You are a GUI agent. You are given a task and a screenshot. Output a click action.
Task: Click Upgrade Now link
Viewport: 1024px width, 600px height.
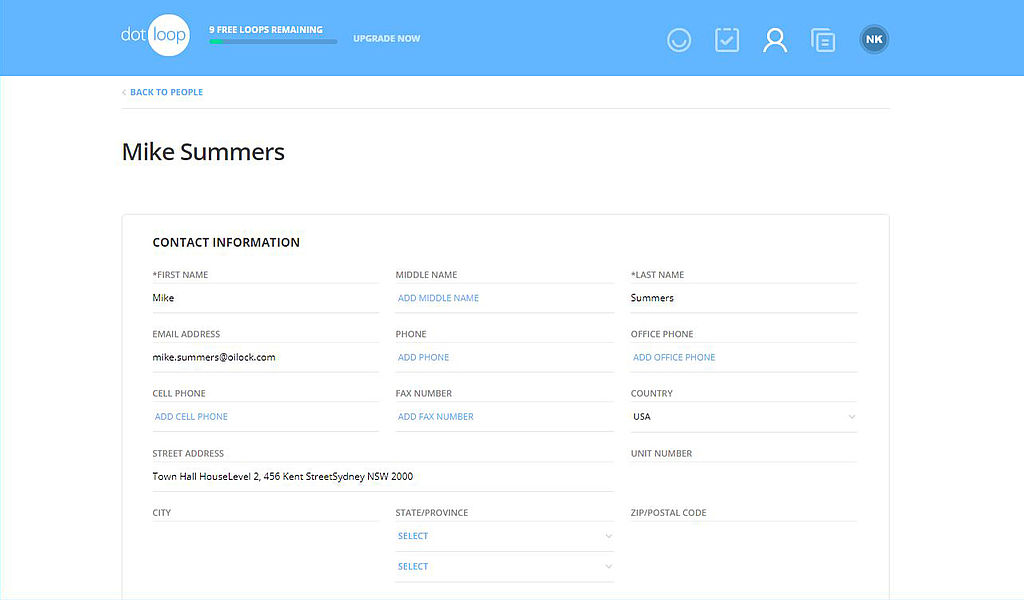click(386, 39)
